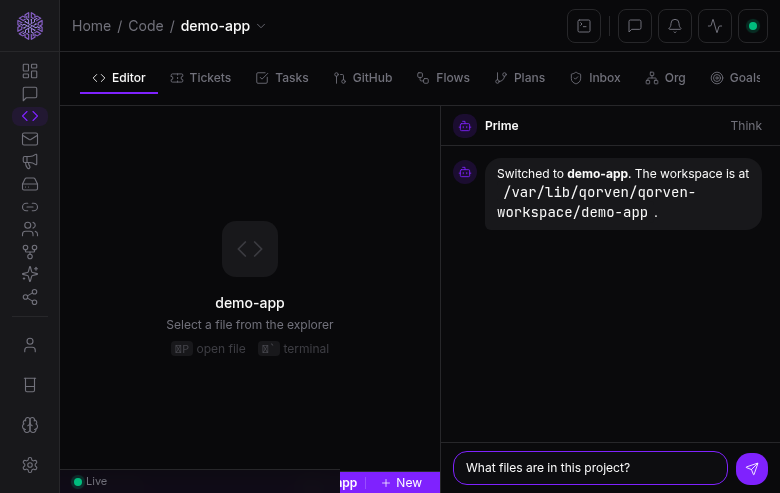
Task: Open the activity pulse button
Action: (715, 26)
